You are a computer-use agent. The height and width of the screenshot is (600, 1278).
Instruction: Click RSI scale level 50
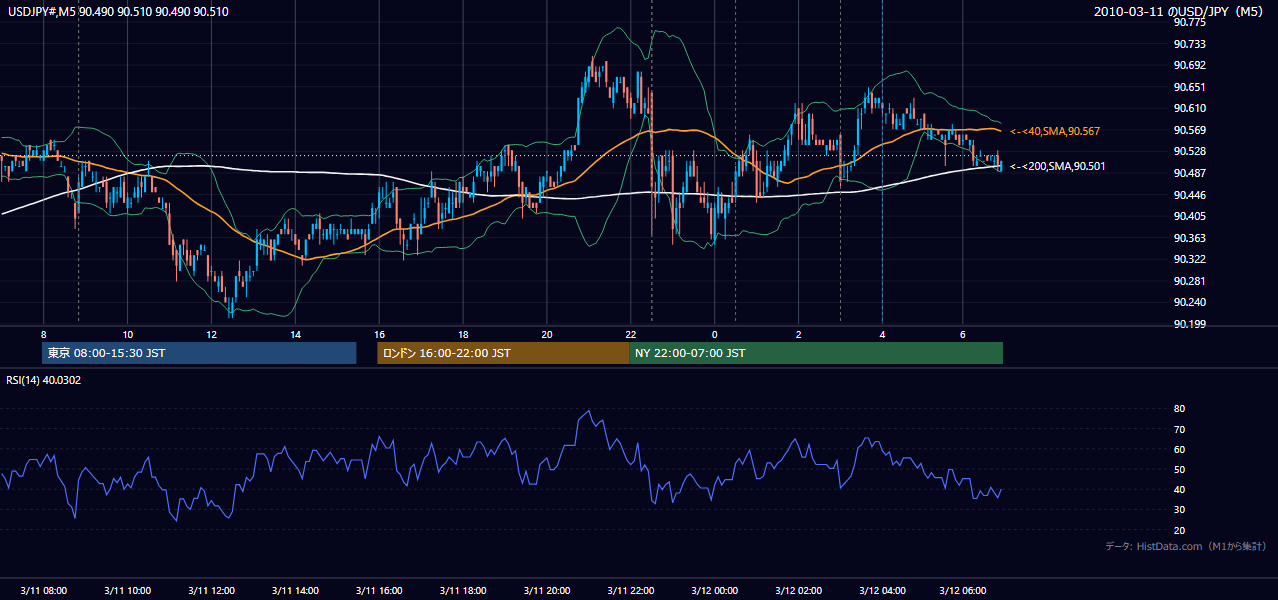(1179, 469)
